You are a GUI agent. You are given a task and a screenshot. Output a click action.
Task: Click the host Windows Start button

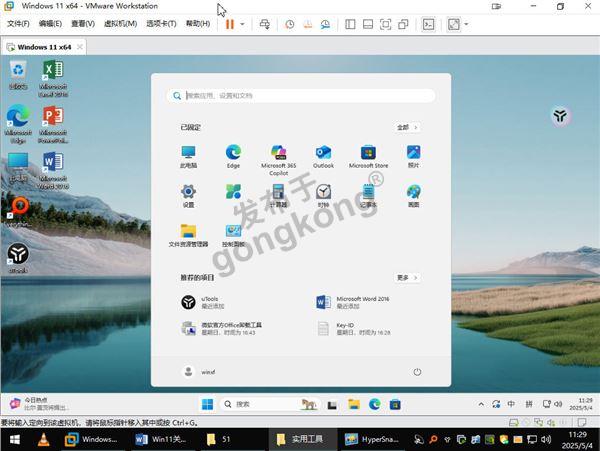pos(15,440)
